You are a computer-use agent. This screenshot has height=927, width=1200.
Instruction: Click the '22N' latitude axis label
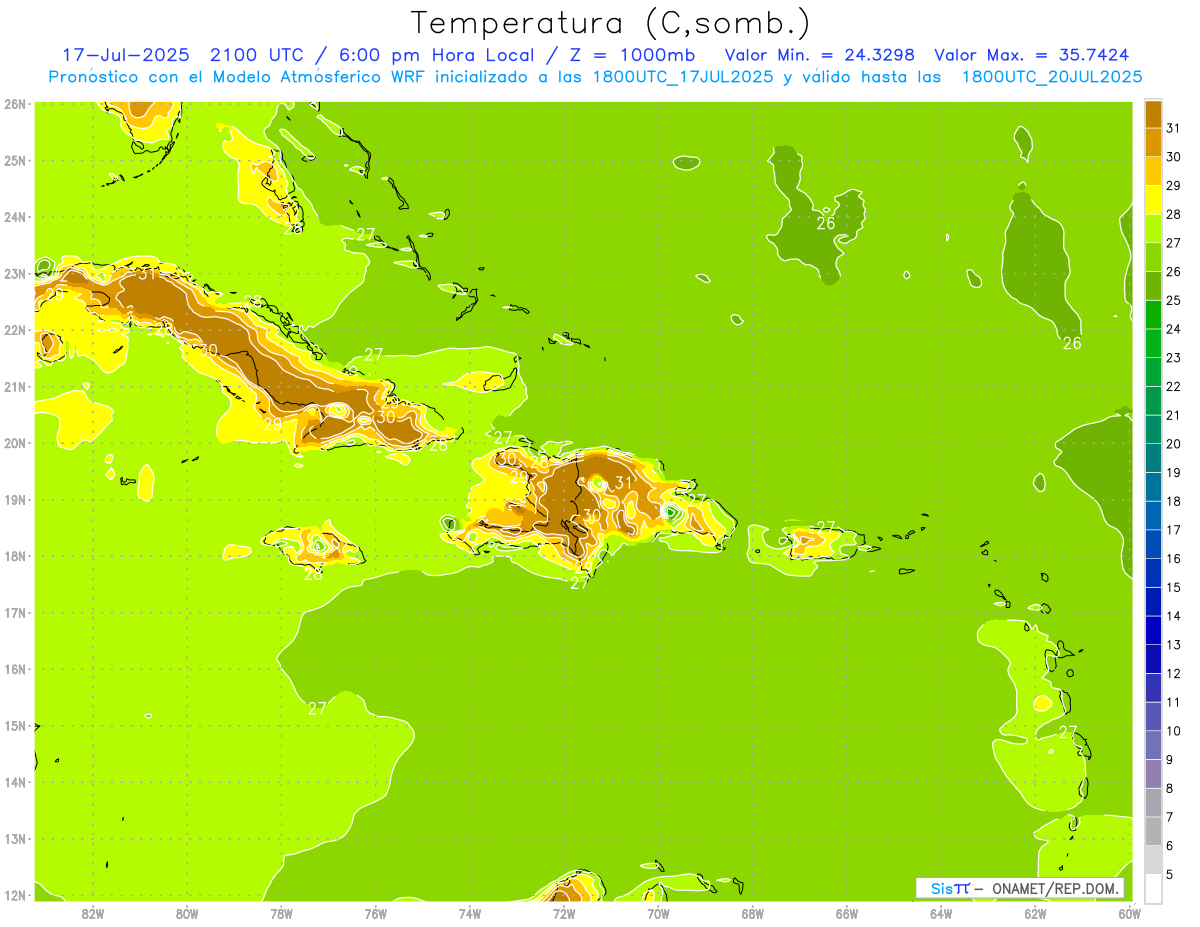point(15,329)
